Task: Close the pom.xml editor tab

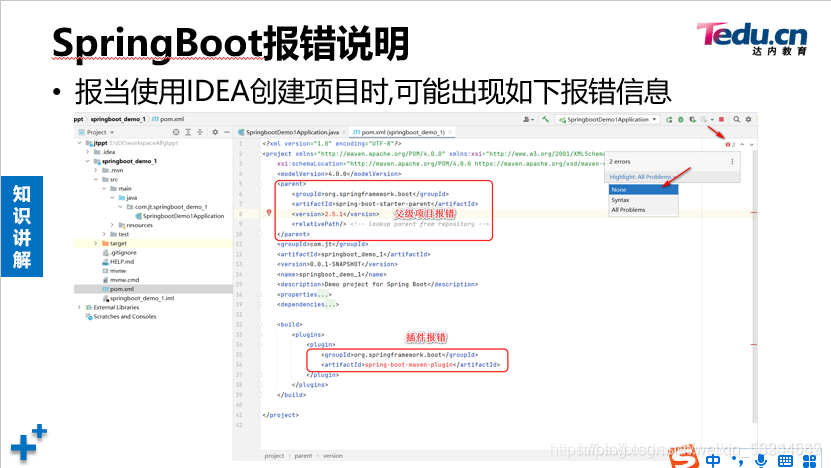Action: click(x=450, y=132)
